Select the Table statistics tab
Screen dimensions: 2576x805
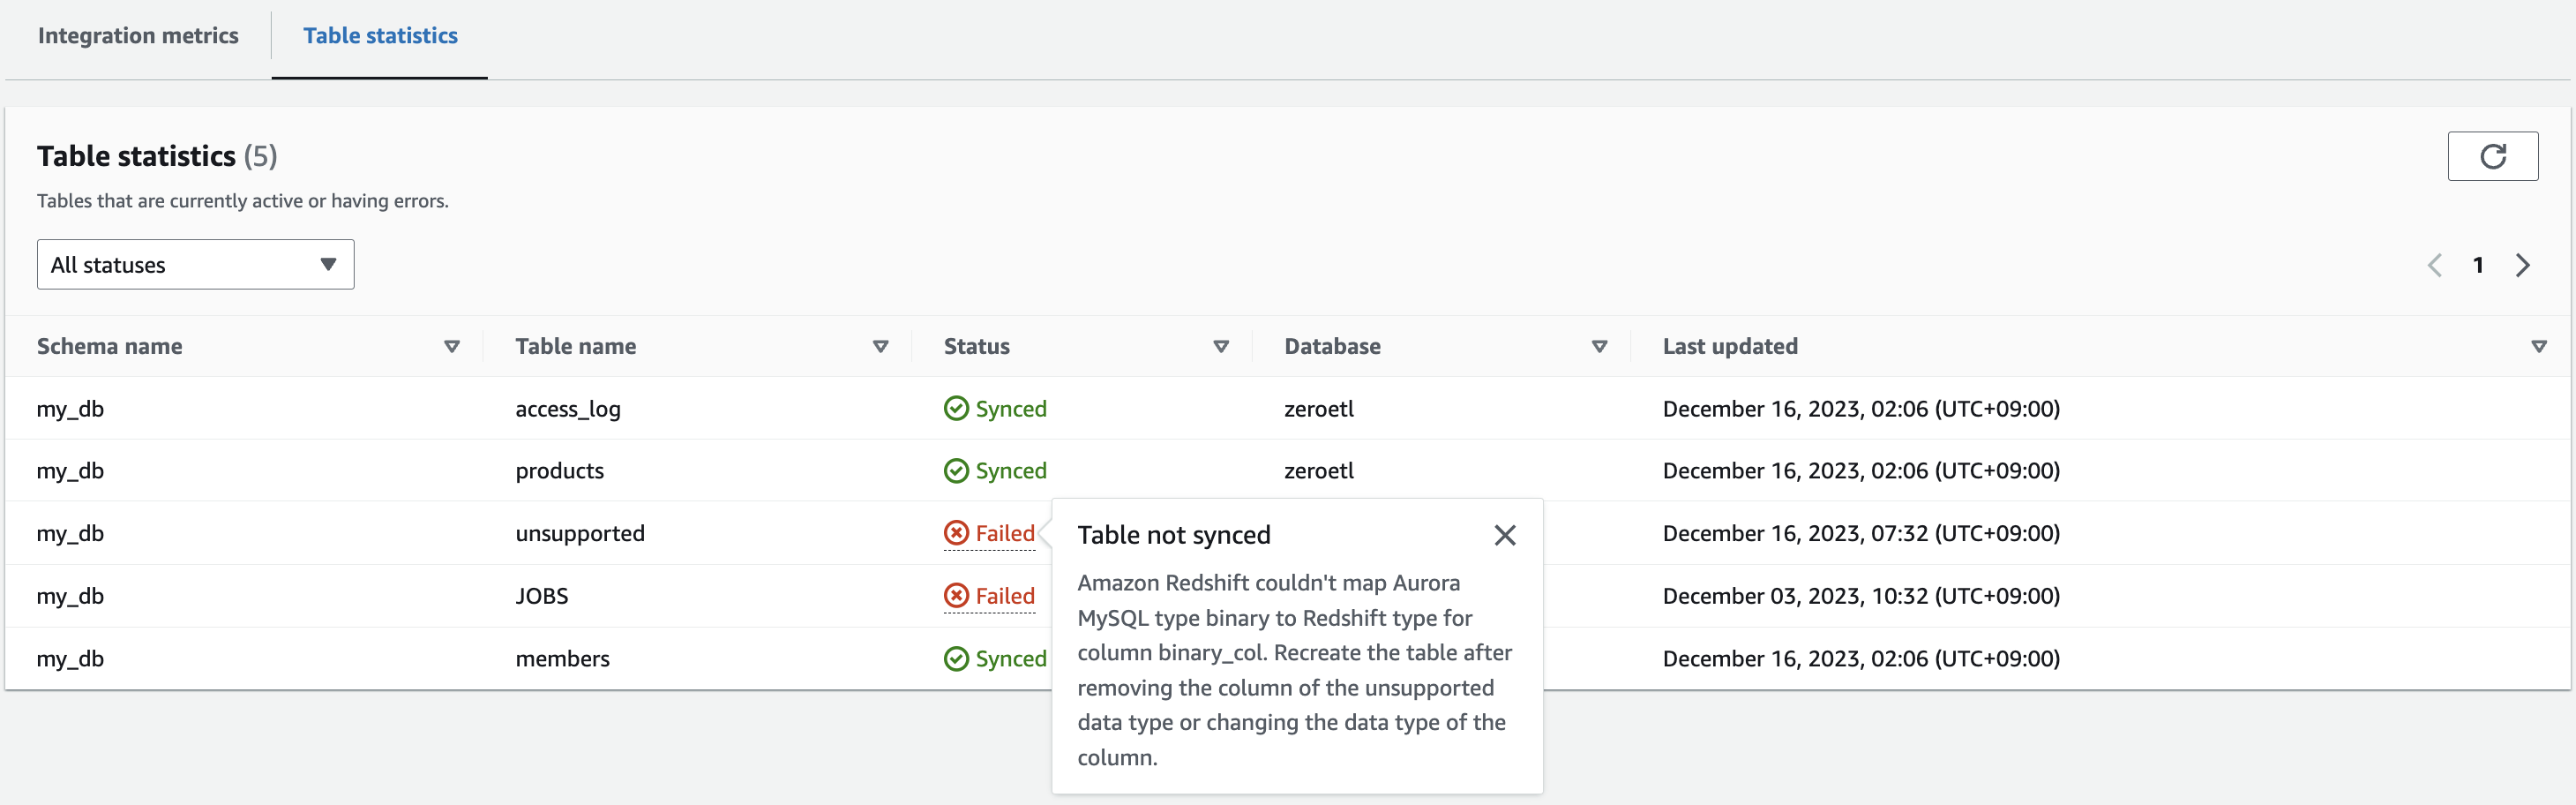pyautogui.click(x=380, y=36)
